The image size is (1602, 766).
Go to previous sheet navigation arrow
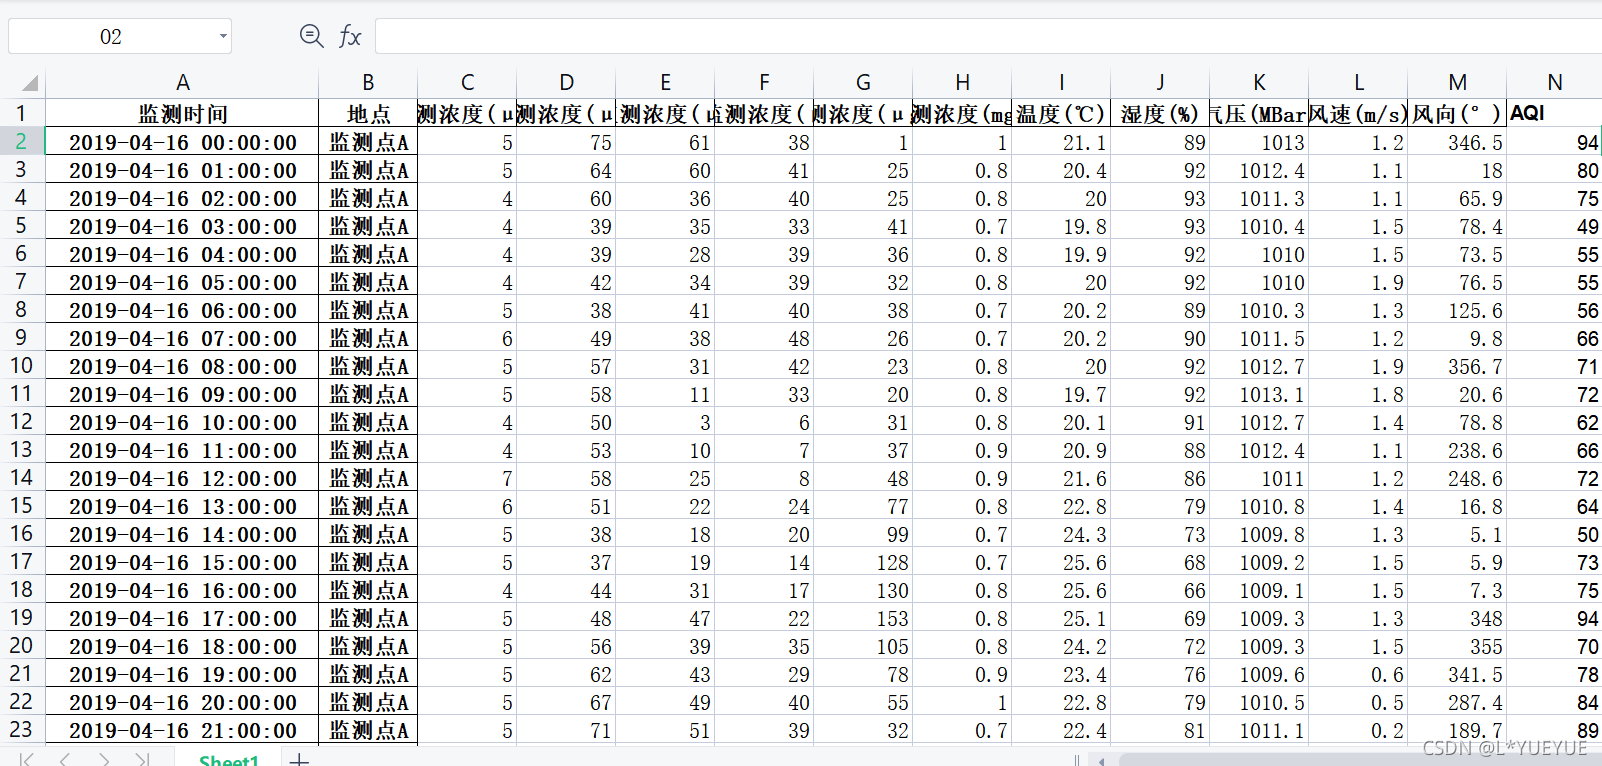[x=65, y=760]
